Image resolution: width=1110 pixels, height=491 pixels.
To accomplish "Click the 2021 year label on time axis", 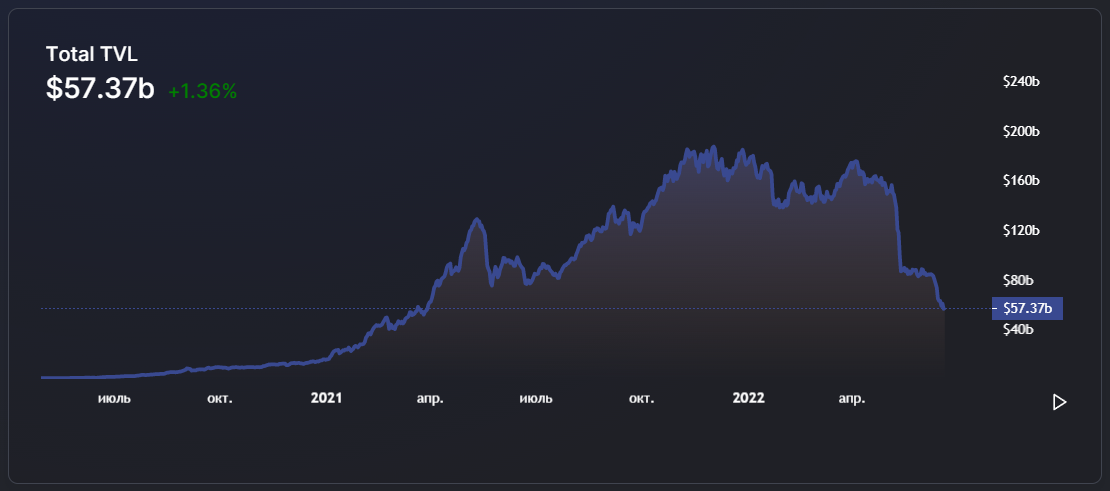I will [326, 398].
